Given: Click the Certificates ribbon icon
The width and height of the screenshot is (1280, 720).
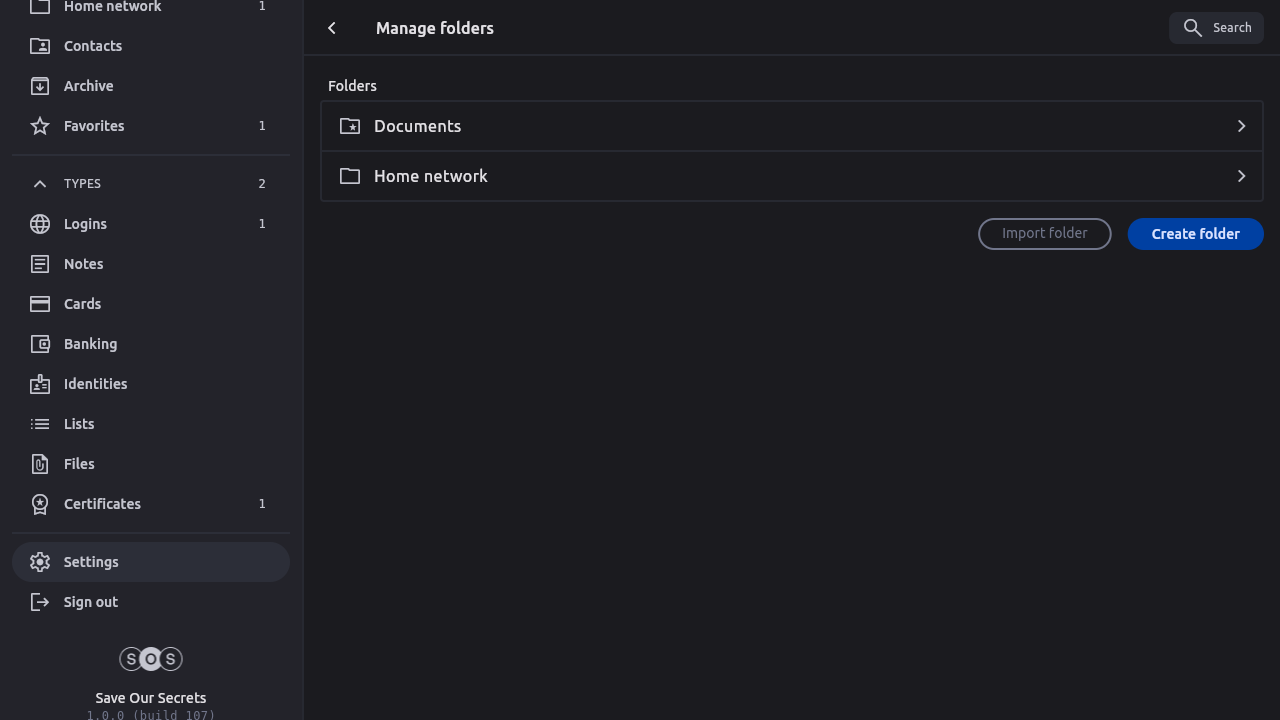Looking at the screenshot, I should pyautogui.click(x=40, y=504).
